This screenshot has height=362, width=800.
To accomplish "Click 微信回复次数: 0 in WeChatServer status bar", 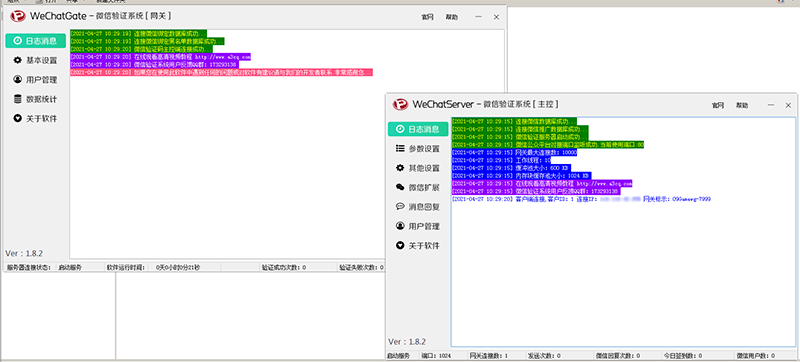I will tap(618, 355).
